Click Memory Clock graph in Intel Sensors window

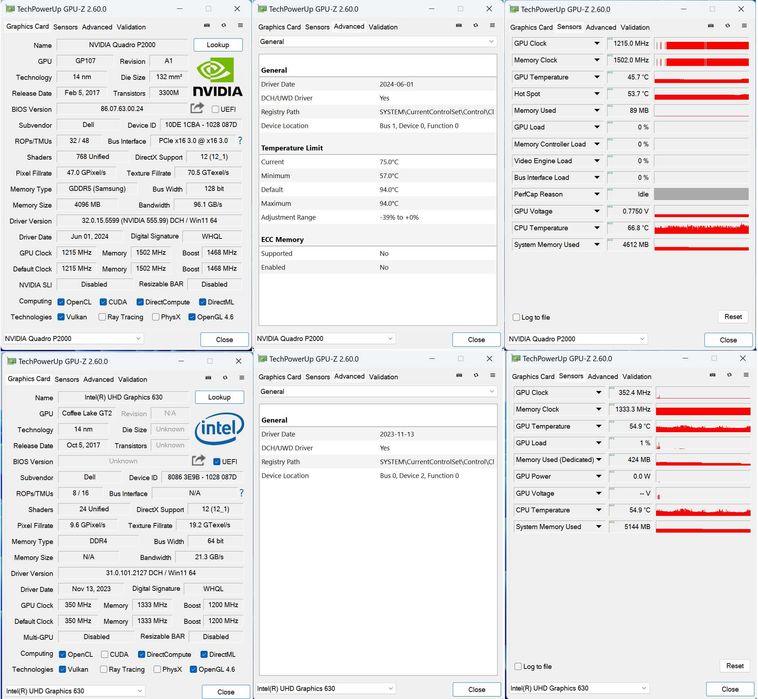click(x=703, y=409)
